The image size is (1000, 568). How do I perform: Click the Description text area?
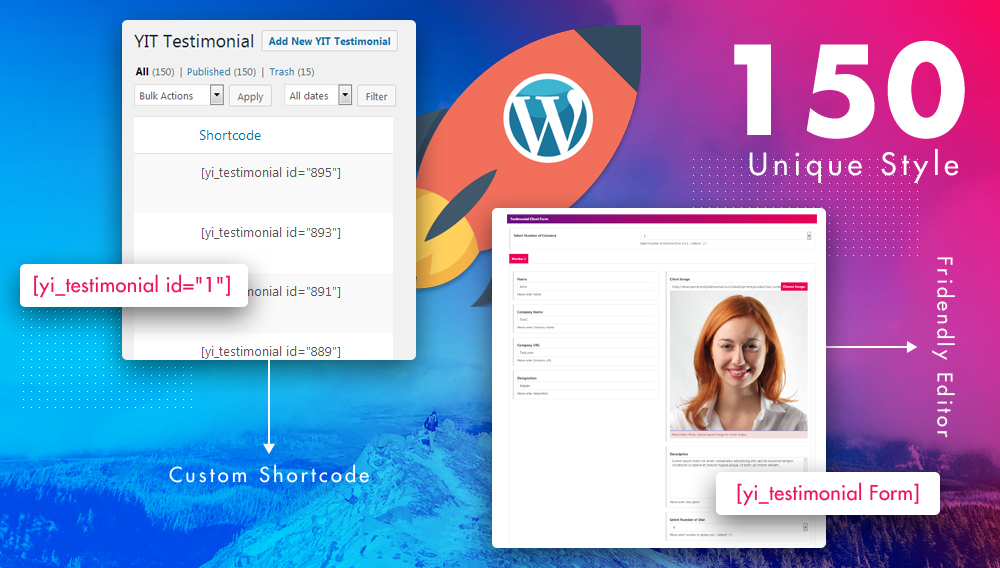tap(739, 477)
